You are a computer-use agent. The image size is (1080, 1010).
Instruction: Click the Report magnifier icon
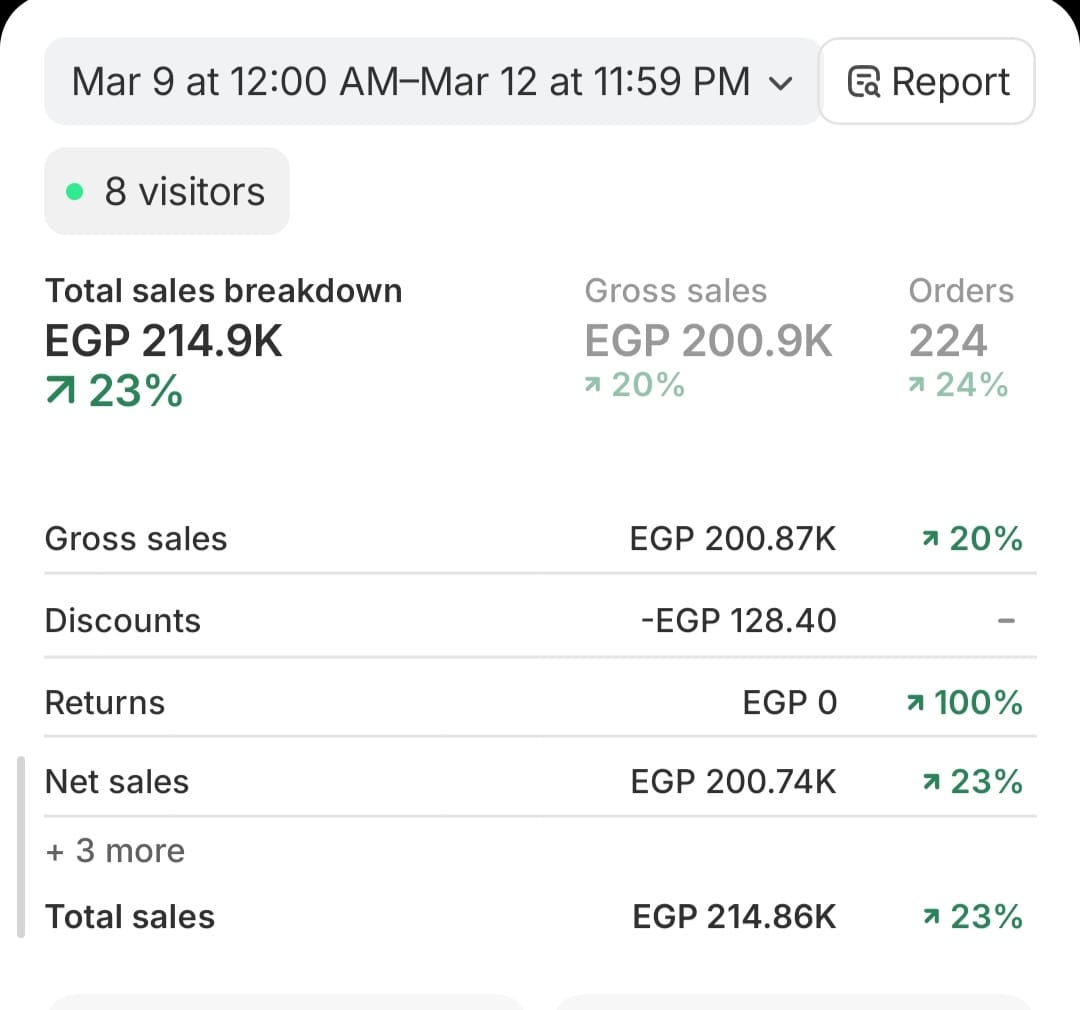coord(863,83)
